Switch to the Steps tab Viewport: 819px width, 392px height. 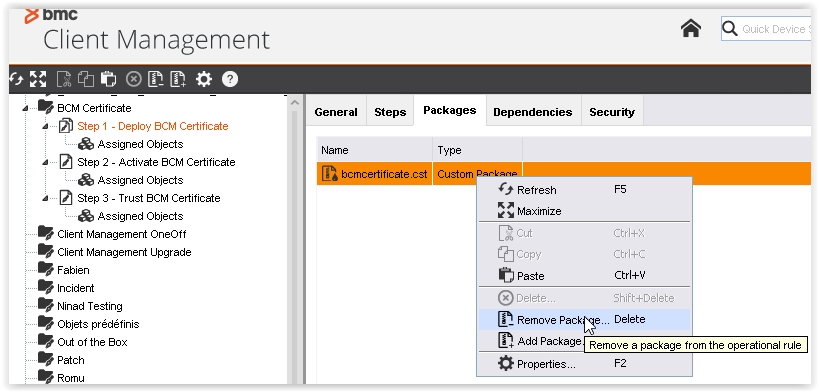[390, 112]
